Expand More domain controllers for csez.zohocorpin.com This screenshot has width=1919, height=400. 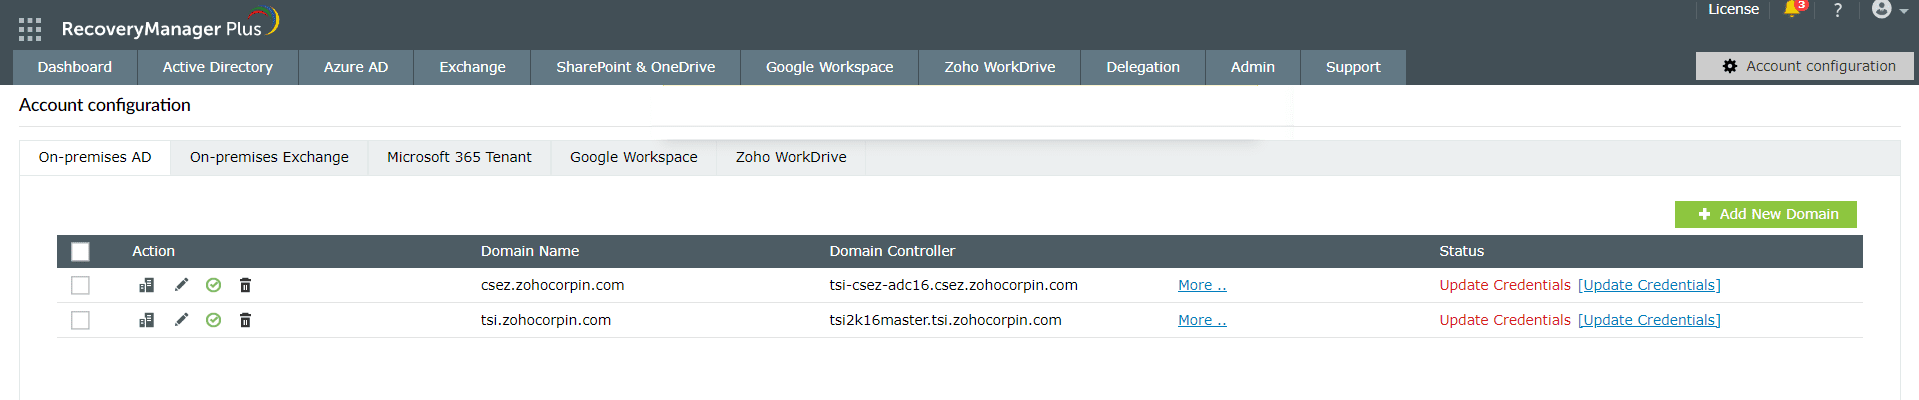[x=1202, y=285]
